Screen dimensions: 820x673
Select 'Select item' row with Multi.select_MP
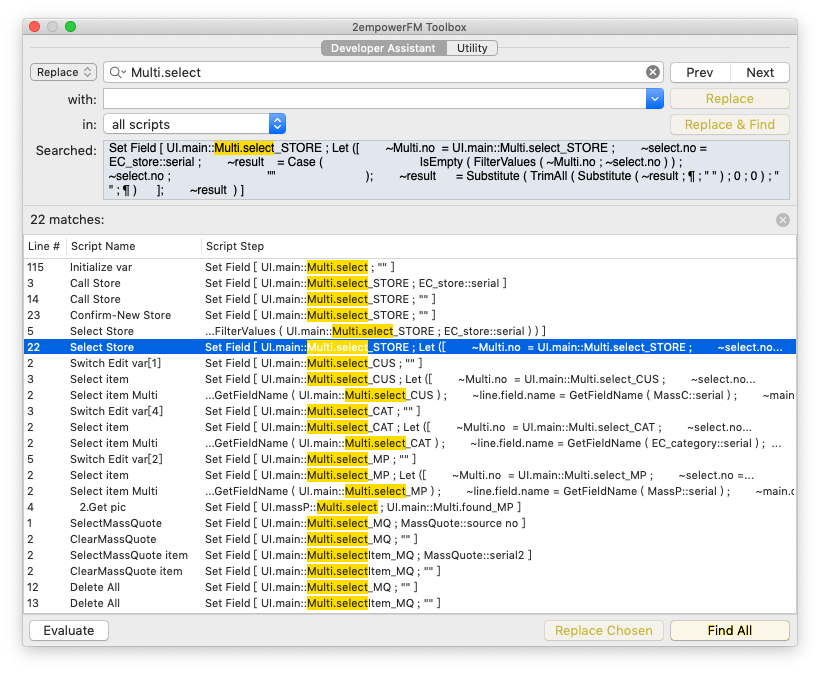(410, 475)
